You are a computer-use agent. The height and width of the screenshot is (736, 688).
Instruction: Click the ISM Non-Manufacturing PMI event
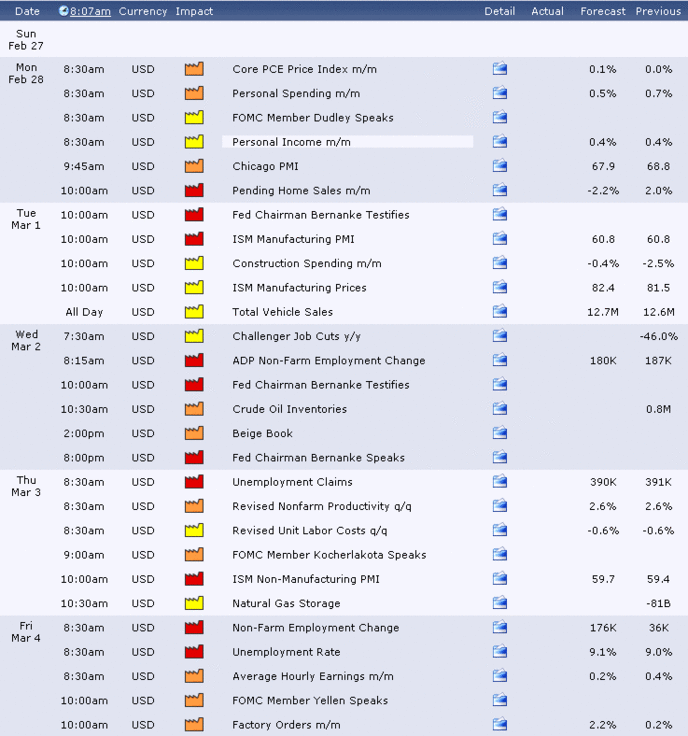pyautogui.click(x=306, y=579)
